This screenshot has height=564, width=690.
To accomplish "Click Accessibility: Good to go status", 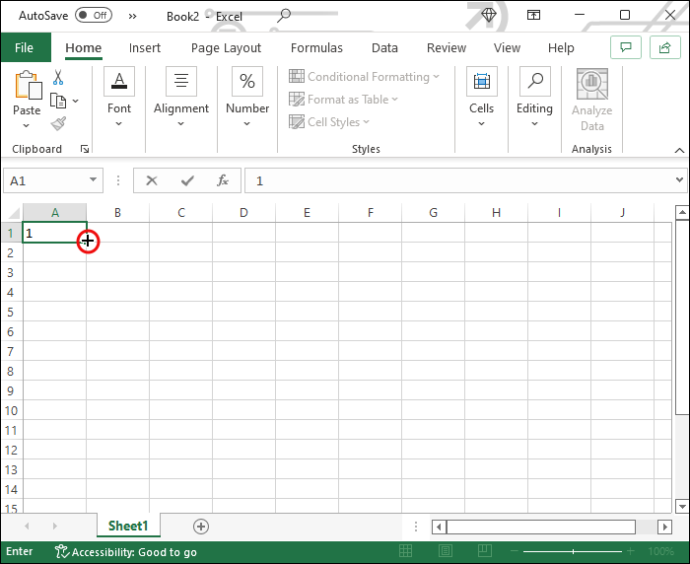I will 125,552.
